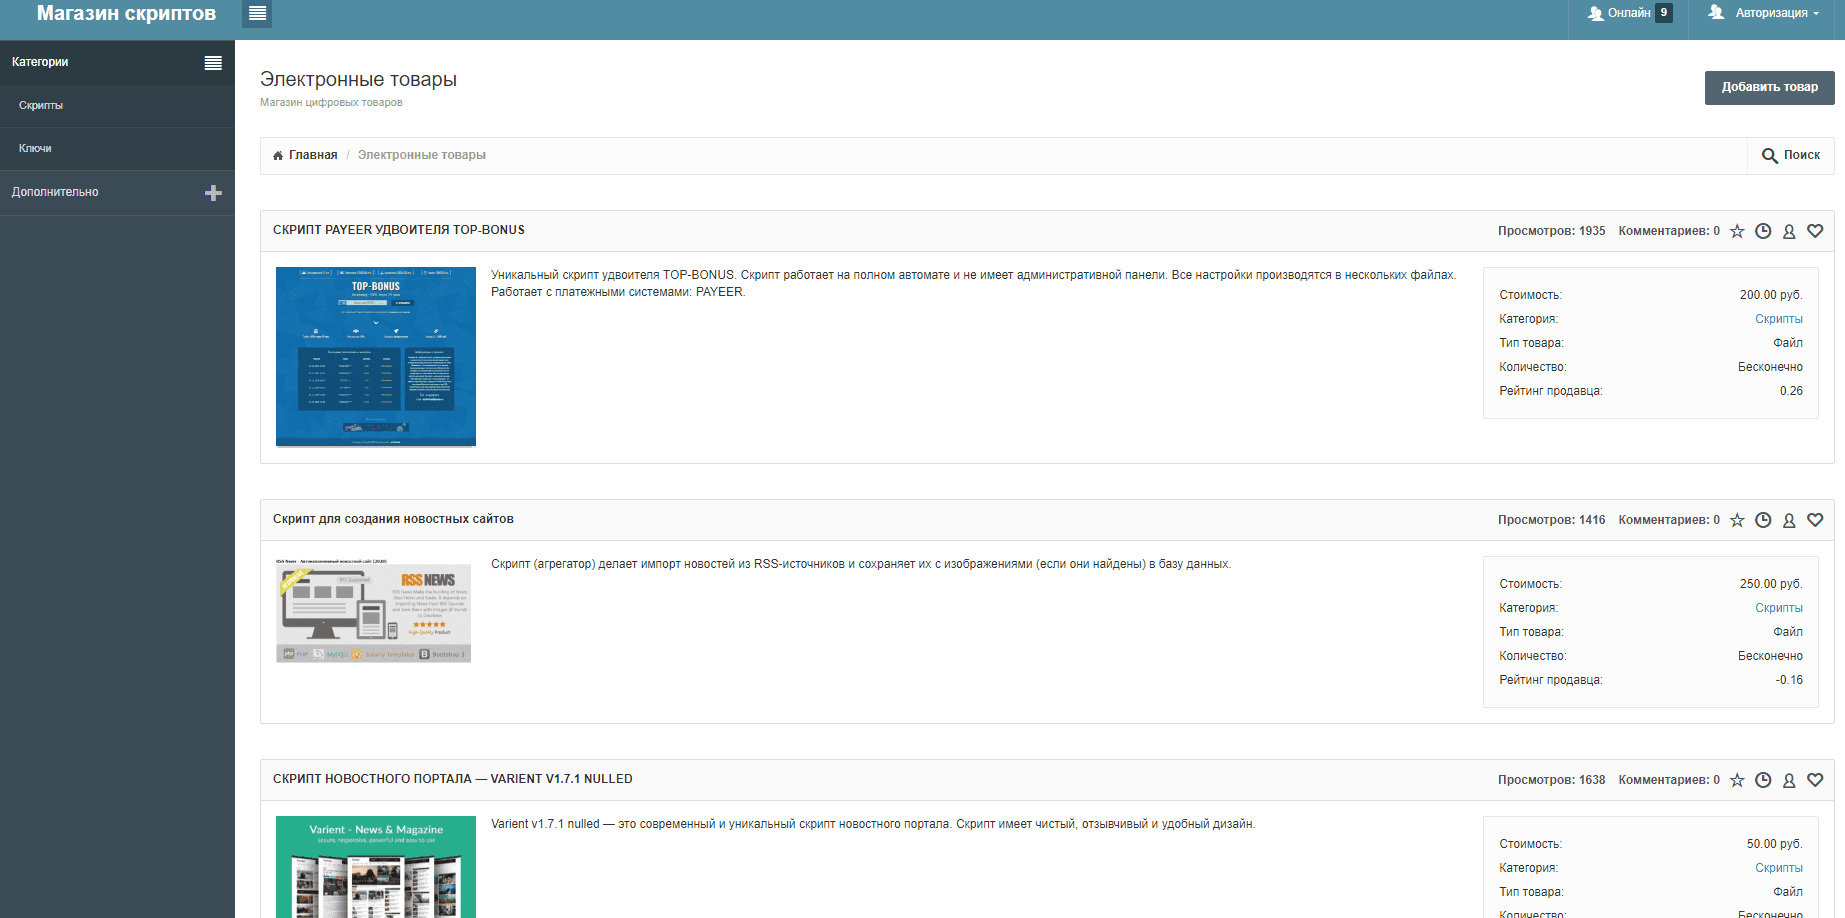Click the seller user icon on Varient listing

[x=1789, y=780]
